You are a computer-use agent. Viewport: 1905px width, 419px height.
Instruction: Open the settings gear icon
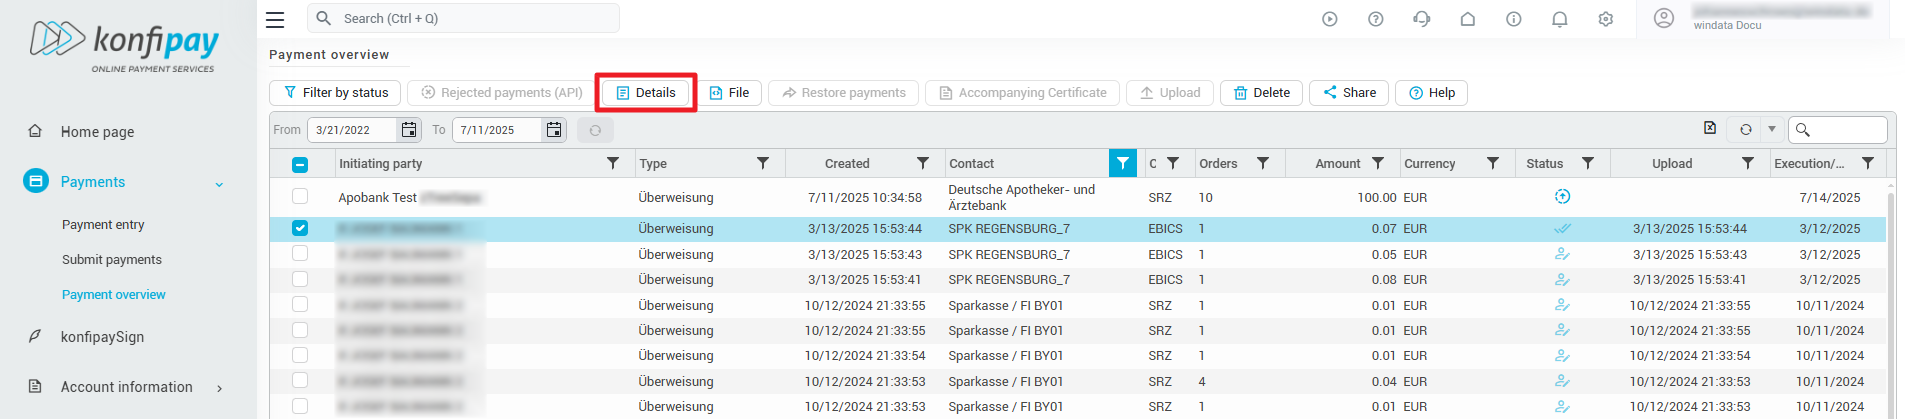click(1605, 19)
